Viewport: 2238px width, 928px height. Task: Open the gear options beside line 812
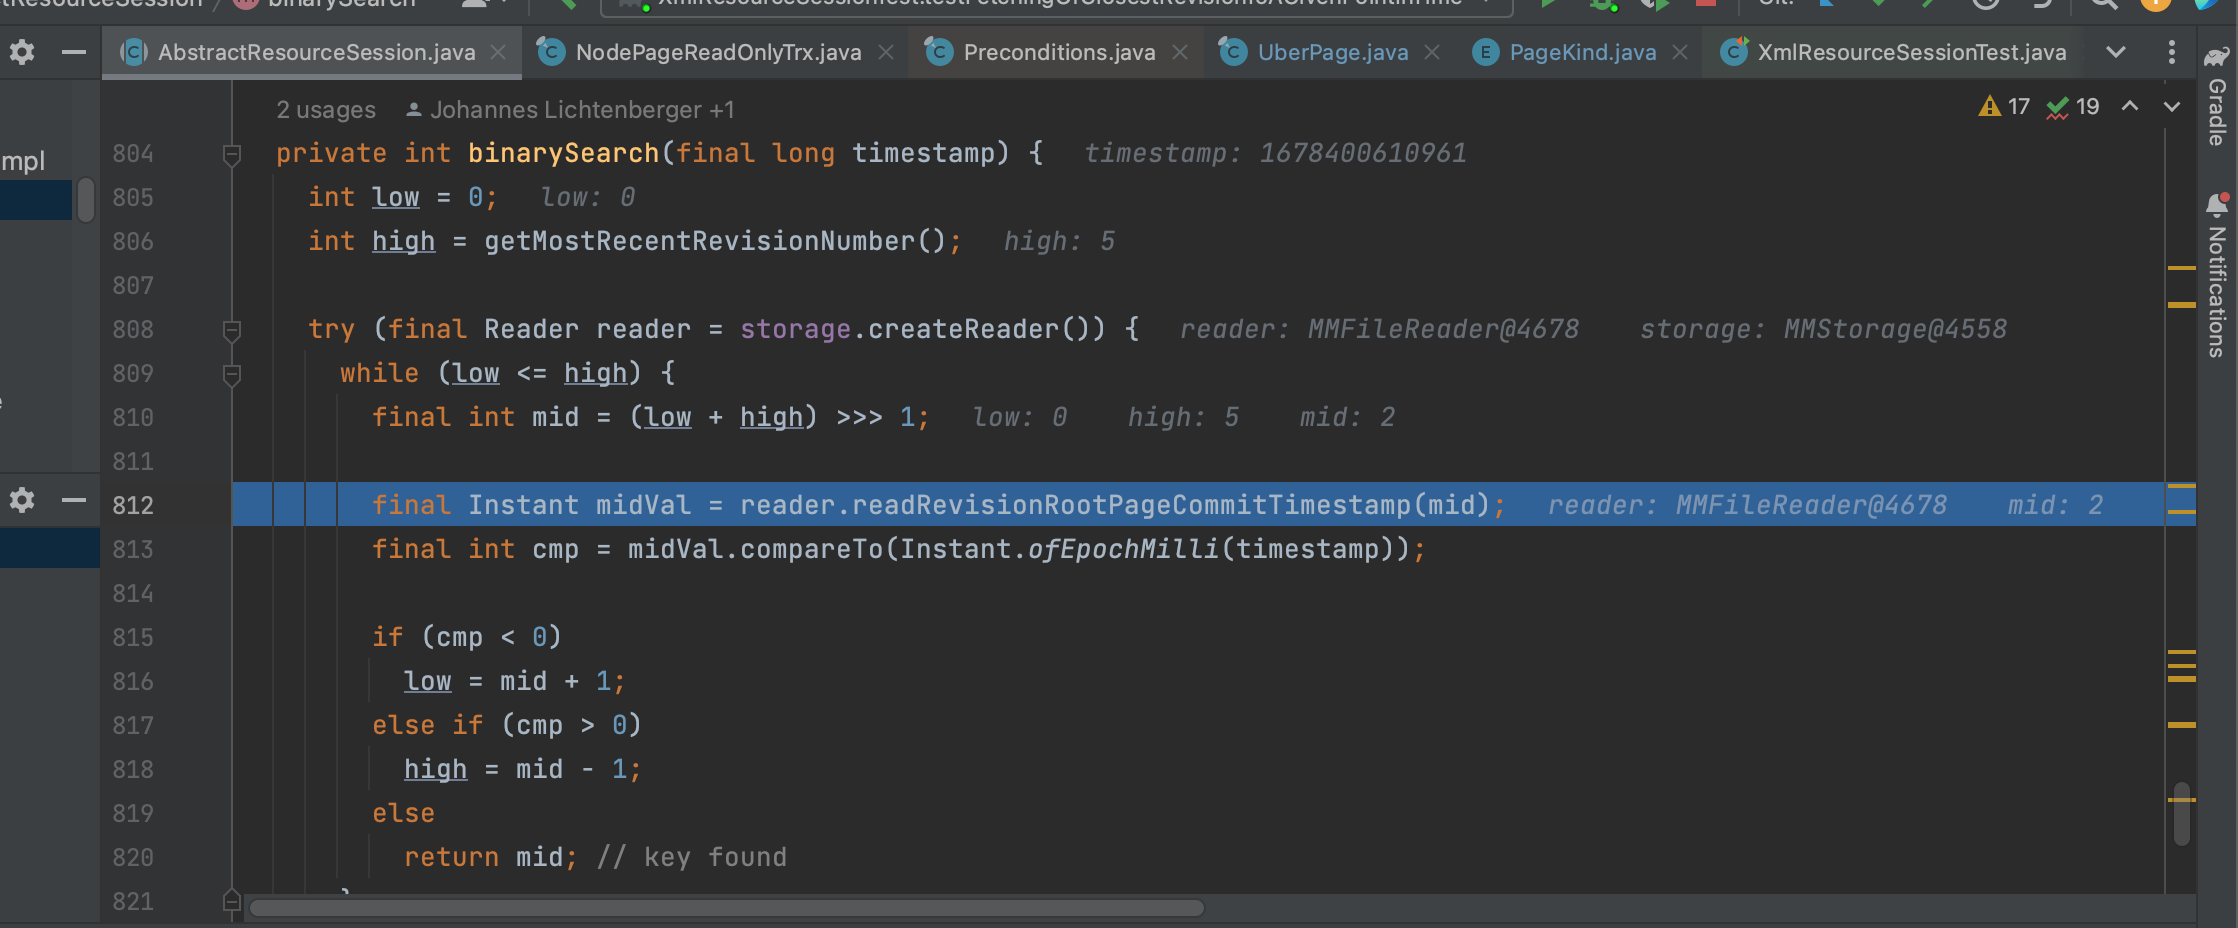(x=22, y=499)
